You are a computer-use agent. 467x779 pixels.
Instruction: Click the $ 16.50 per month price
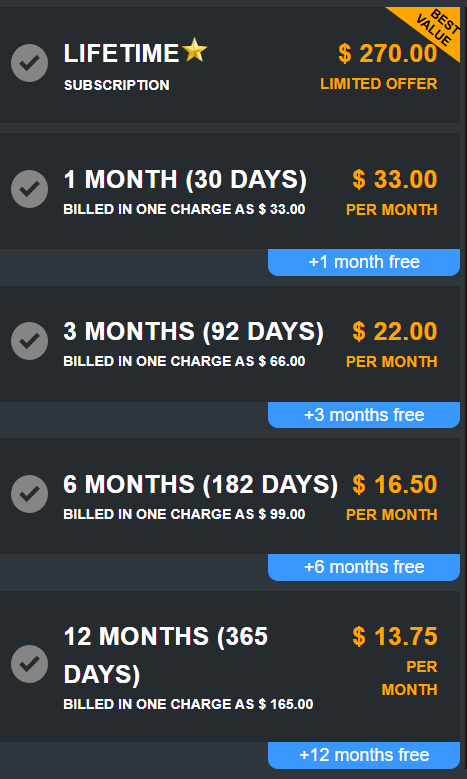pos(395,484)
